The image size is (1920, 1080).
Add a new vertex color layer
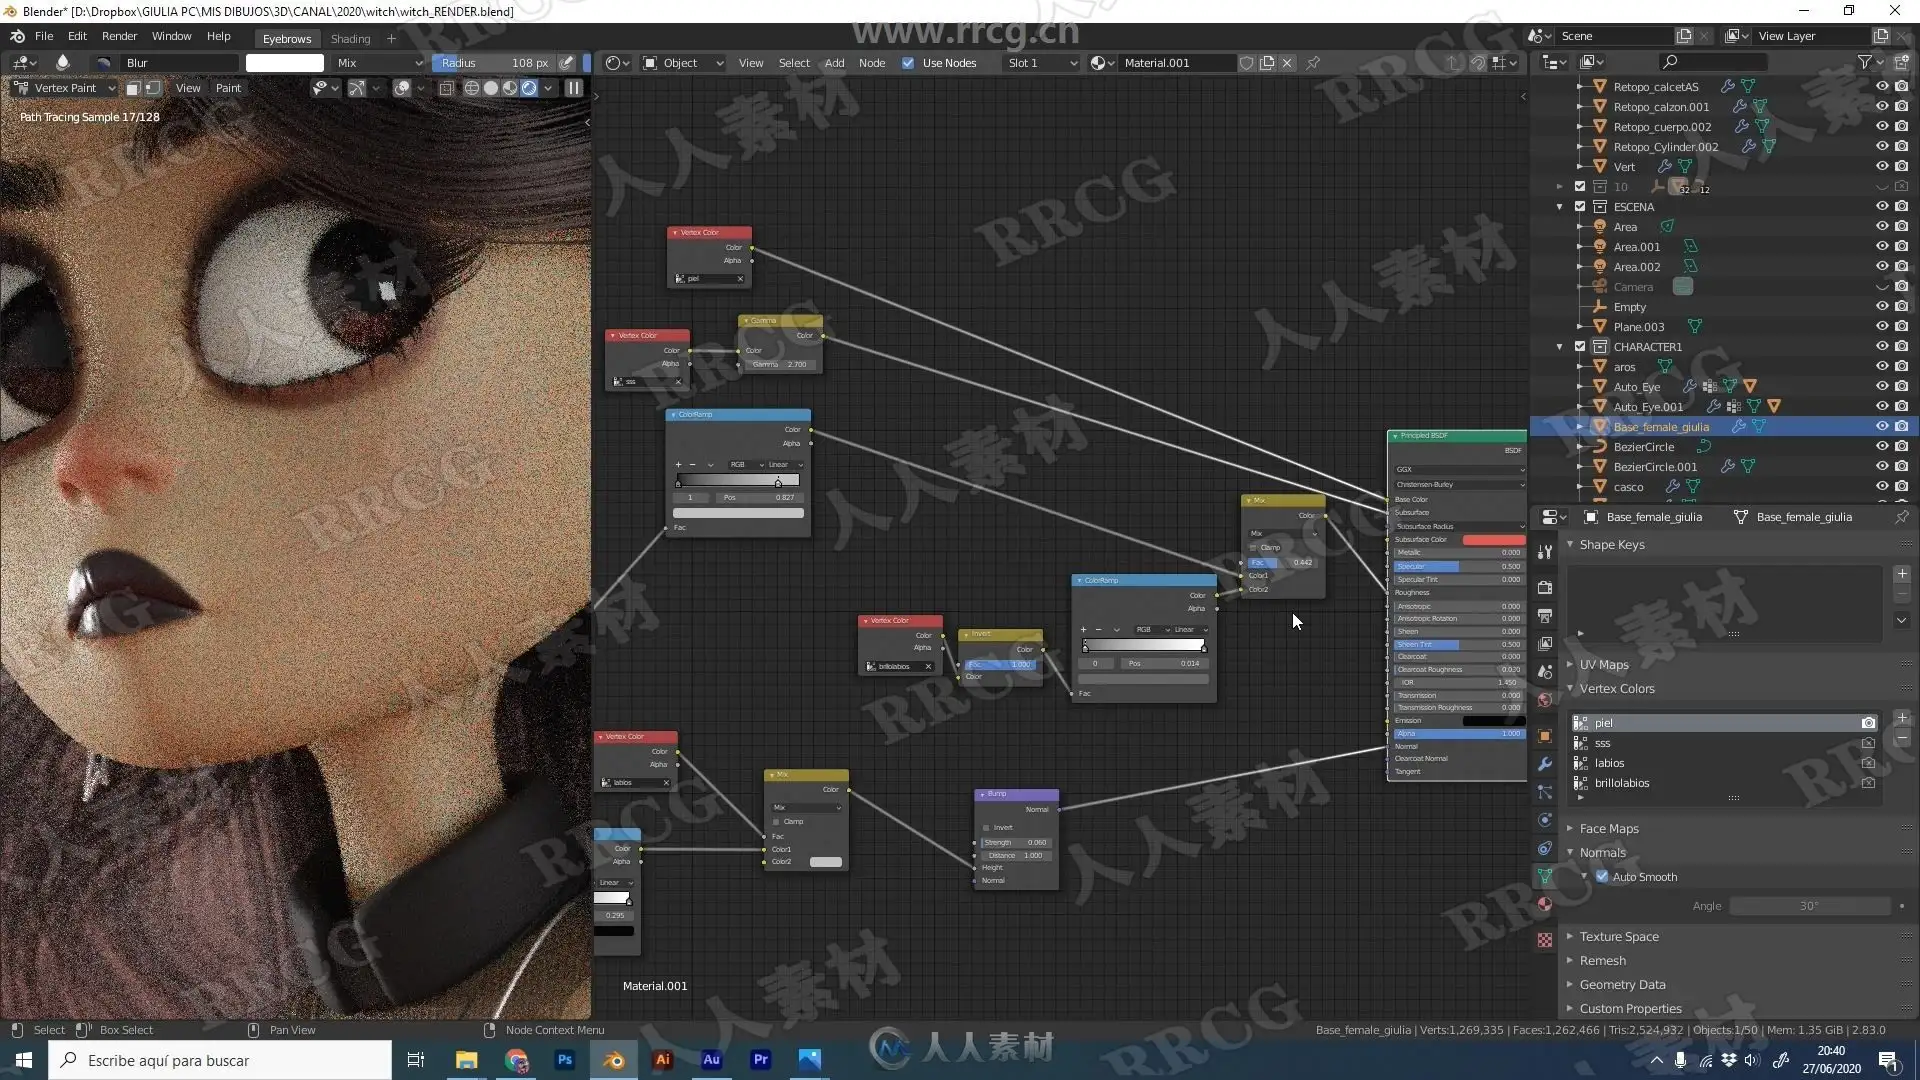(x=1902, y=718)
